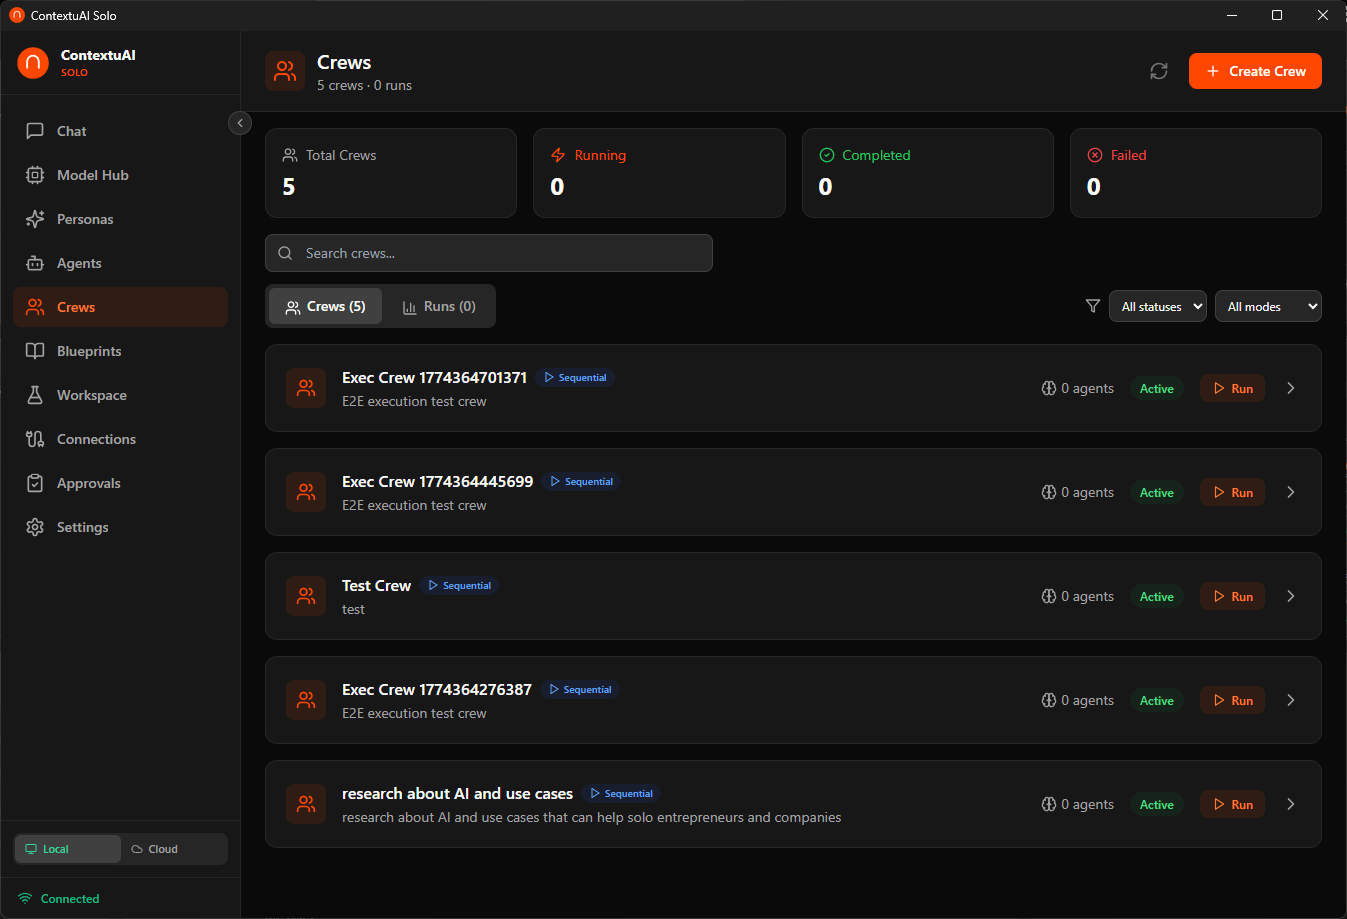Image resolution: width=1347 pixels, height=919 pixels.
Task: Select the Crews tab
Action: pyautogui.click(x=325, y=306)
